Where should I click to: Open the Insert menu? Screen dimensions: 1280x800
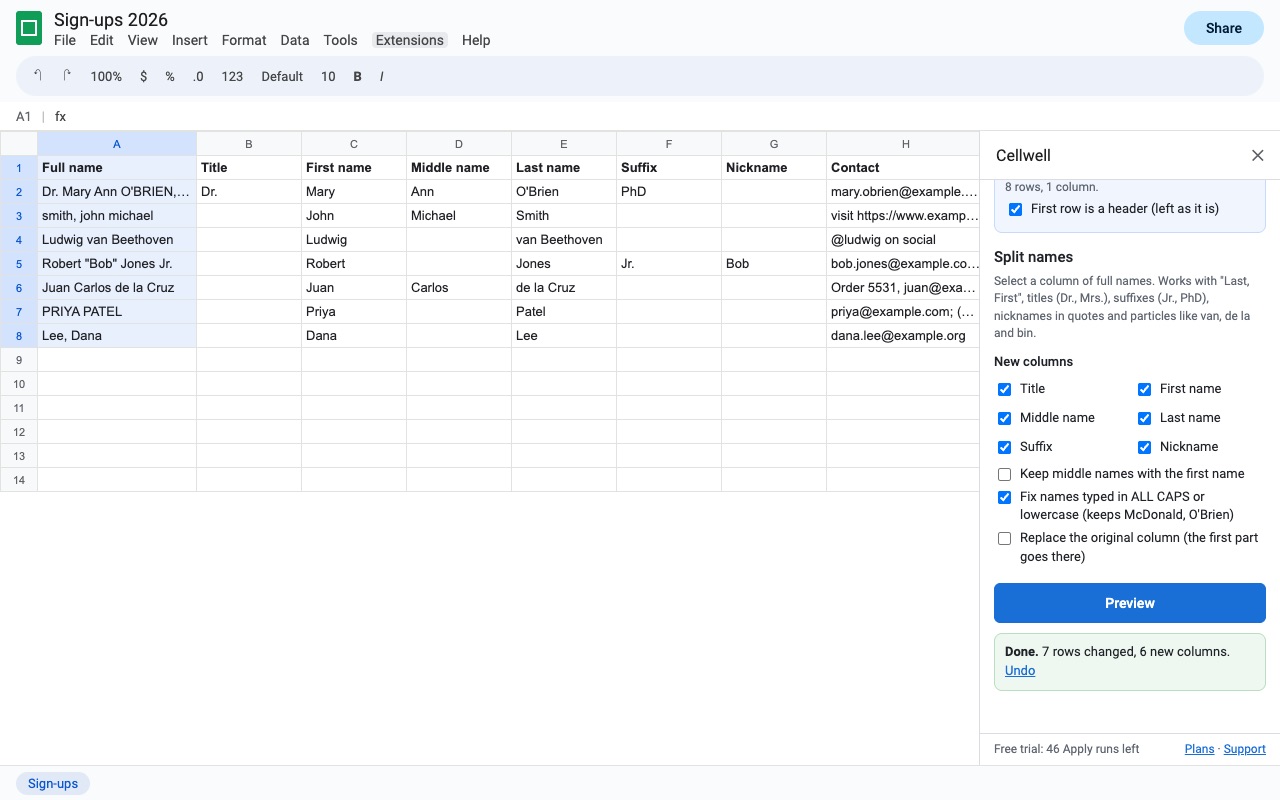point(190,40)
